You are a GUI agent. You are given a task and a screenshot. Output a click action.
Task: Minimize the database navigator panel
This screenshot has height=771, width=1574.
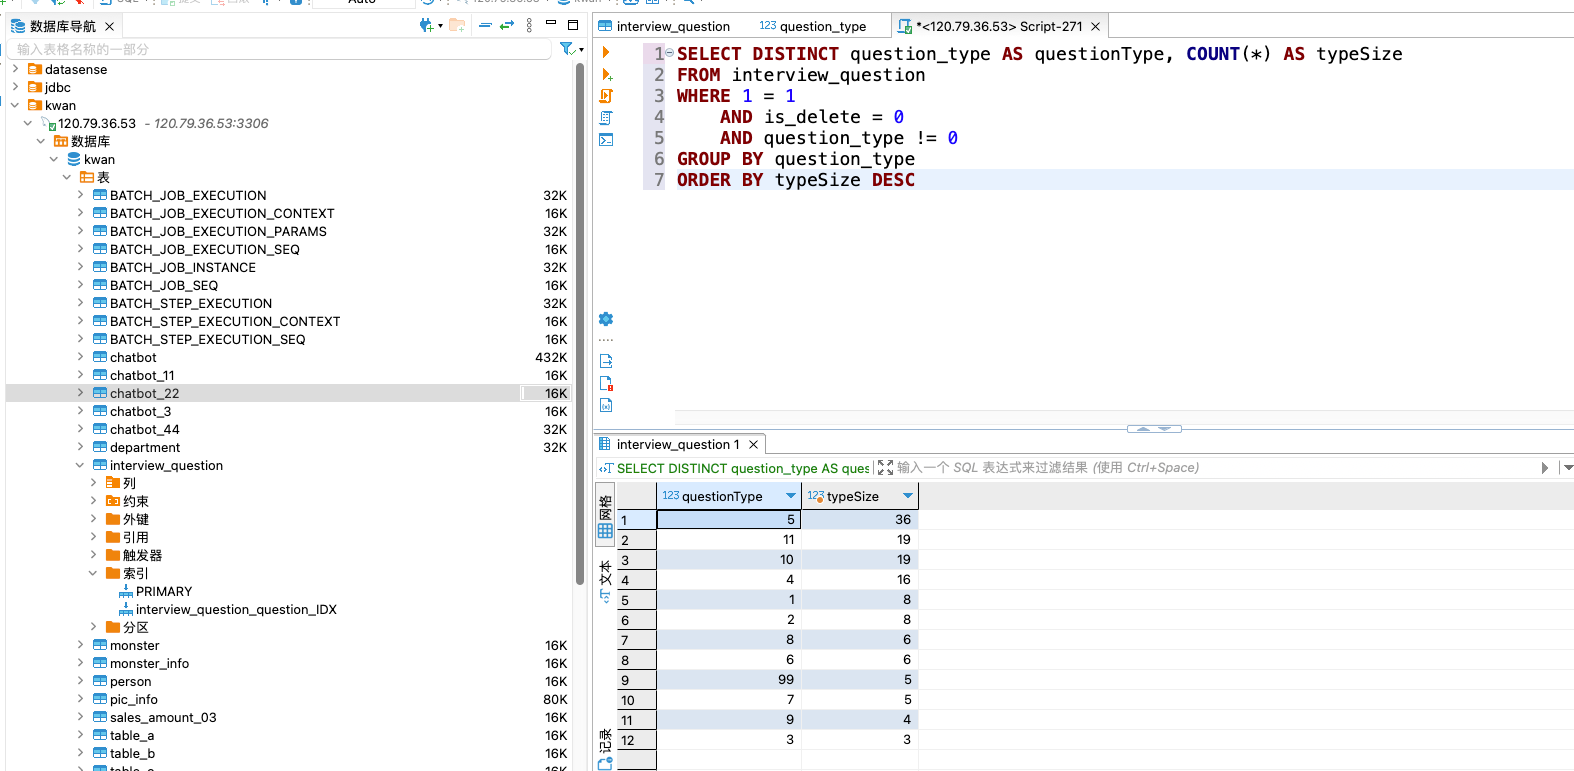click(x=550, y=25)
